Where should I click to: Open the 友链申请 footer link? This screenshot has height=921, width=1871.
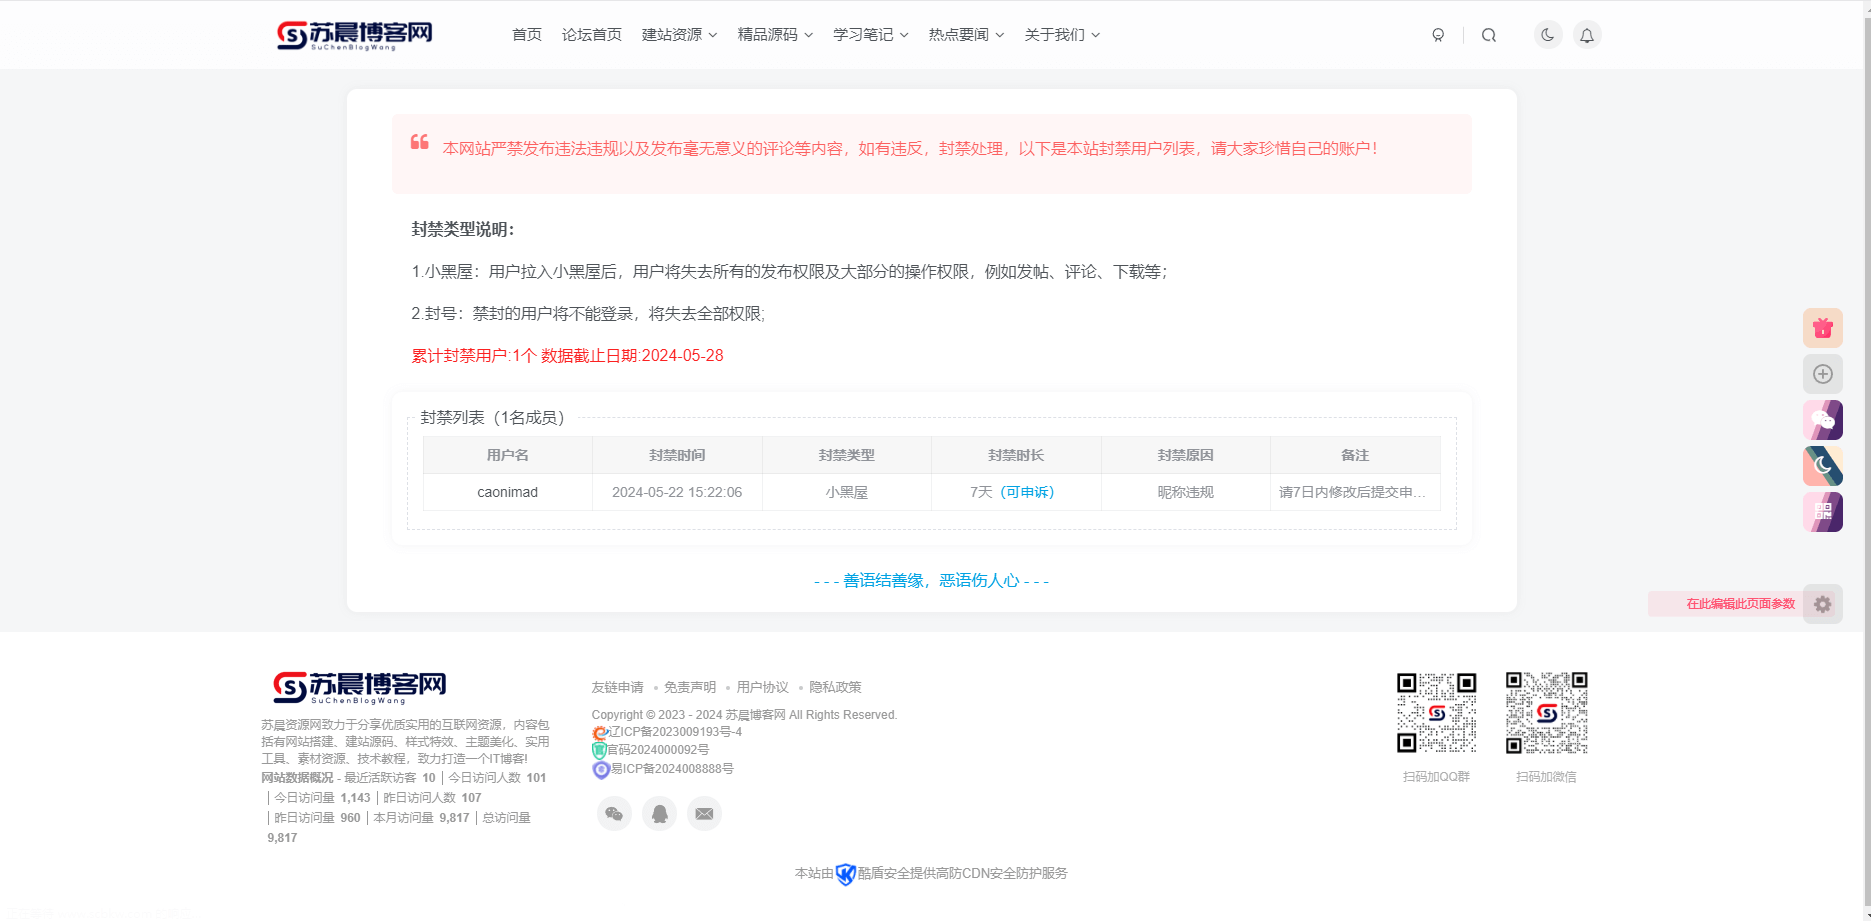pos(618,687)
